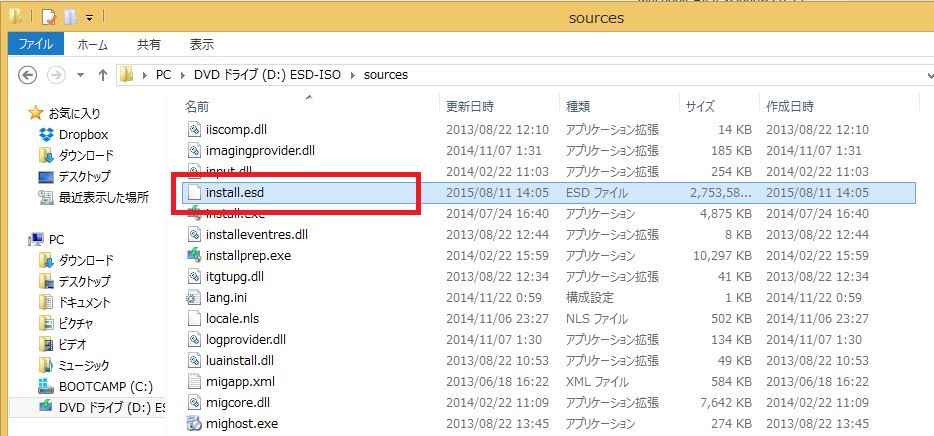
Task: Click migapp.xml file icon
Action: (x=194, y=381)
